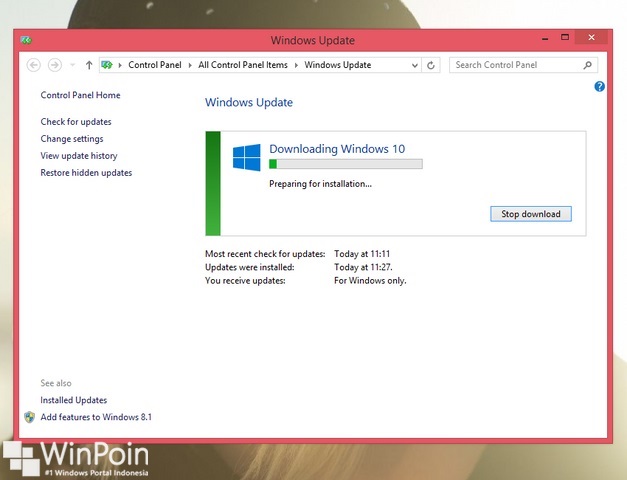The height and width of the screenshot is (480, 627).
Task: Click the search magnifier icon
Action: click(x=587, y=65)
